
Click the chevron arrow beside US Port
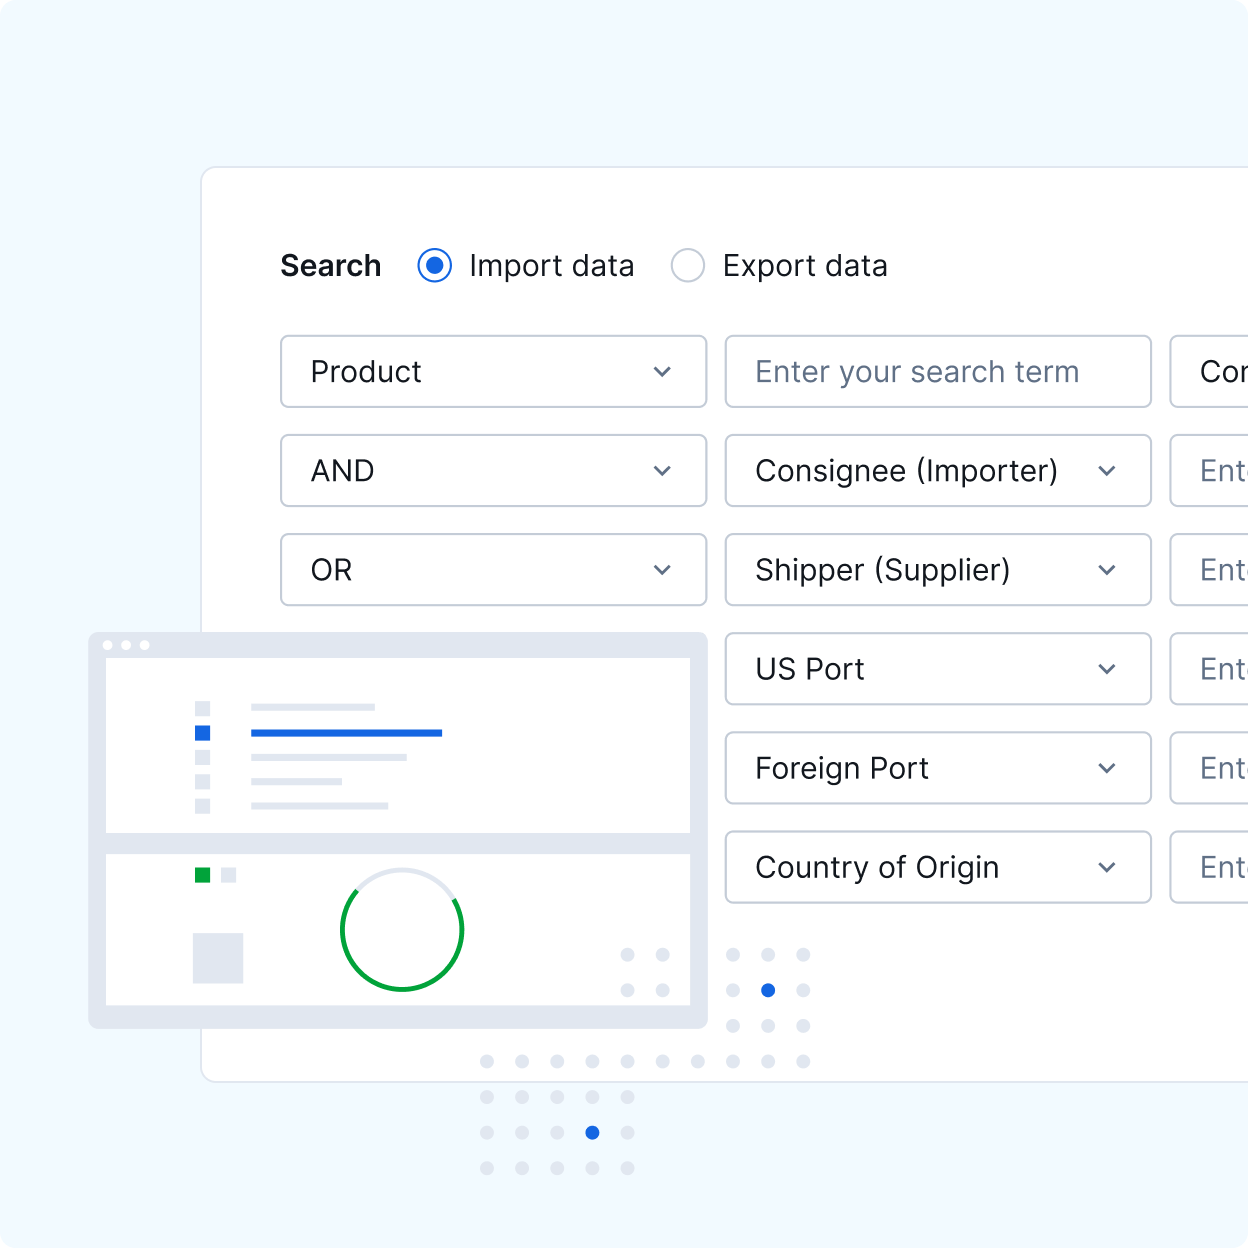coord(1107,669)
